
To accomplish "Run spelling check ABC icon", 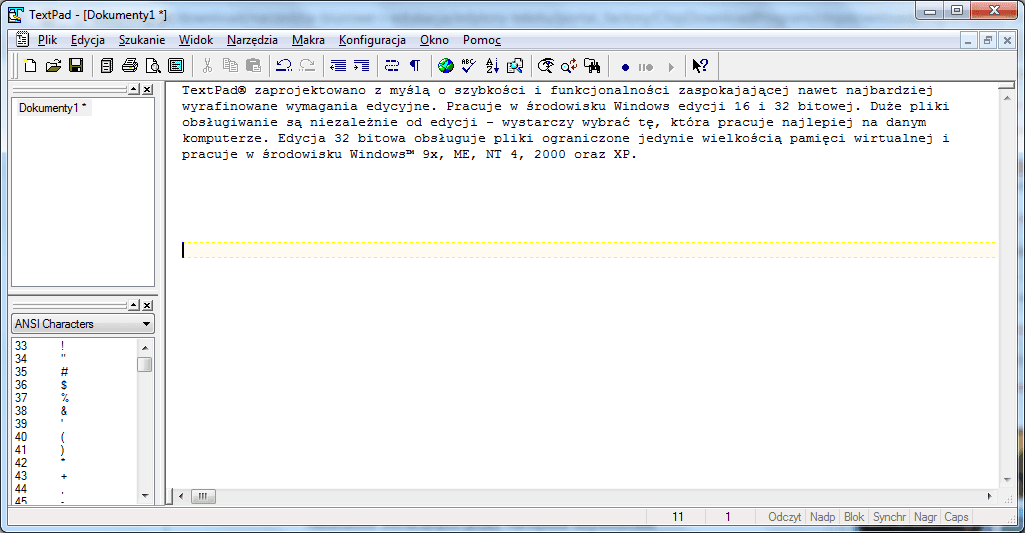I will [x=469, y=65].
